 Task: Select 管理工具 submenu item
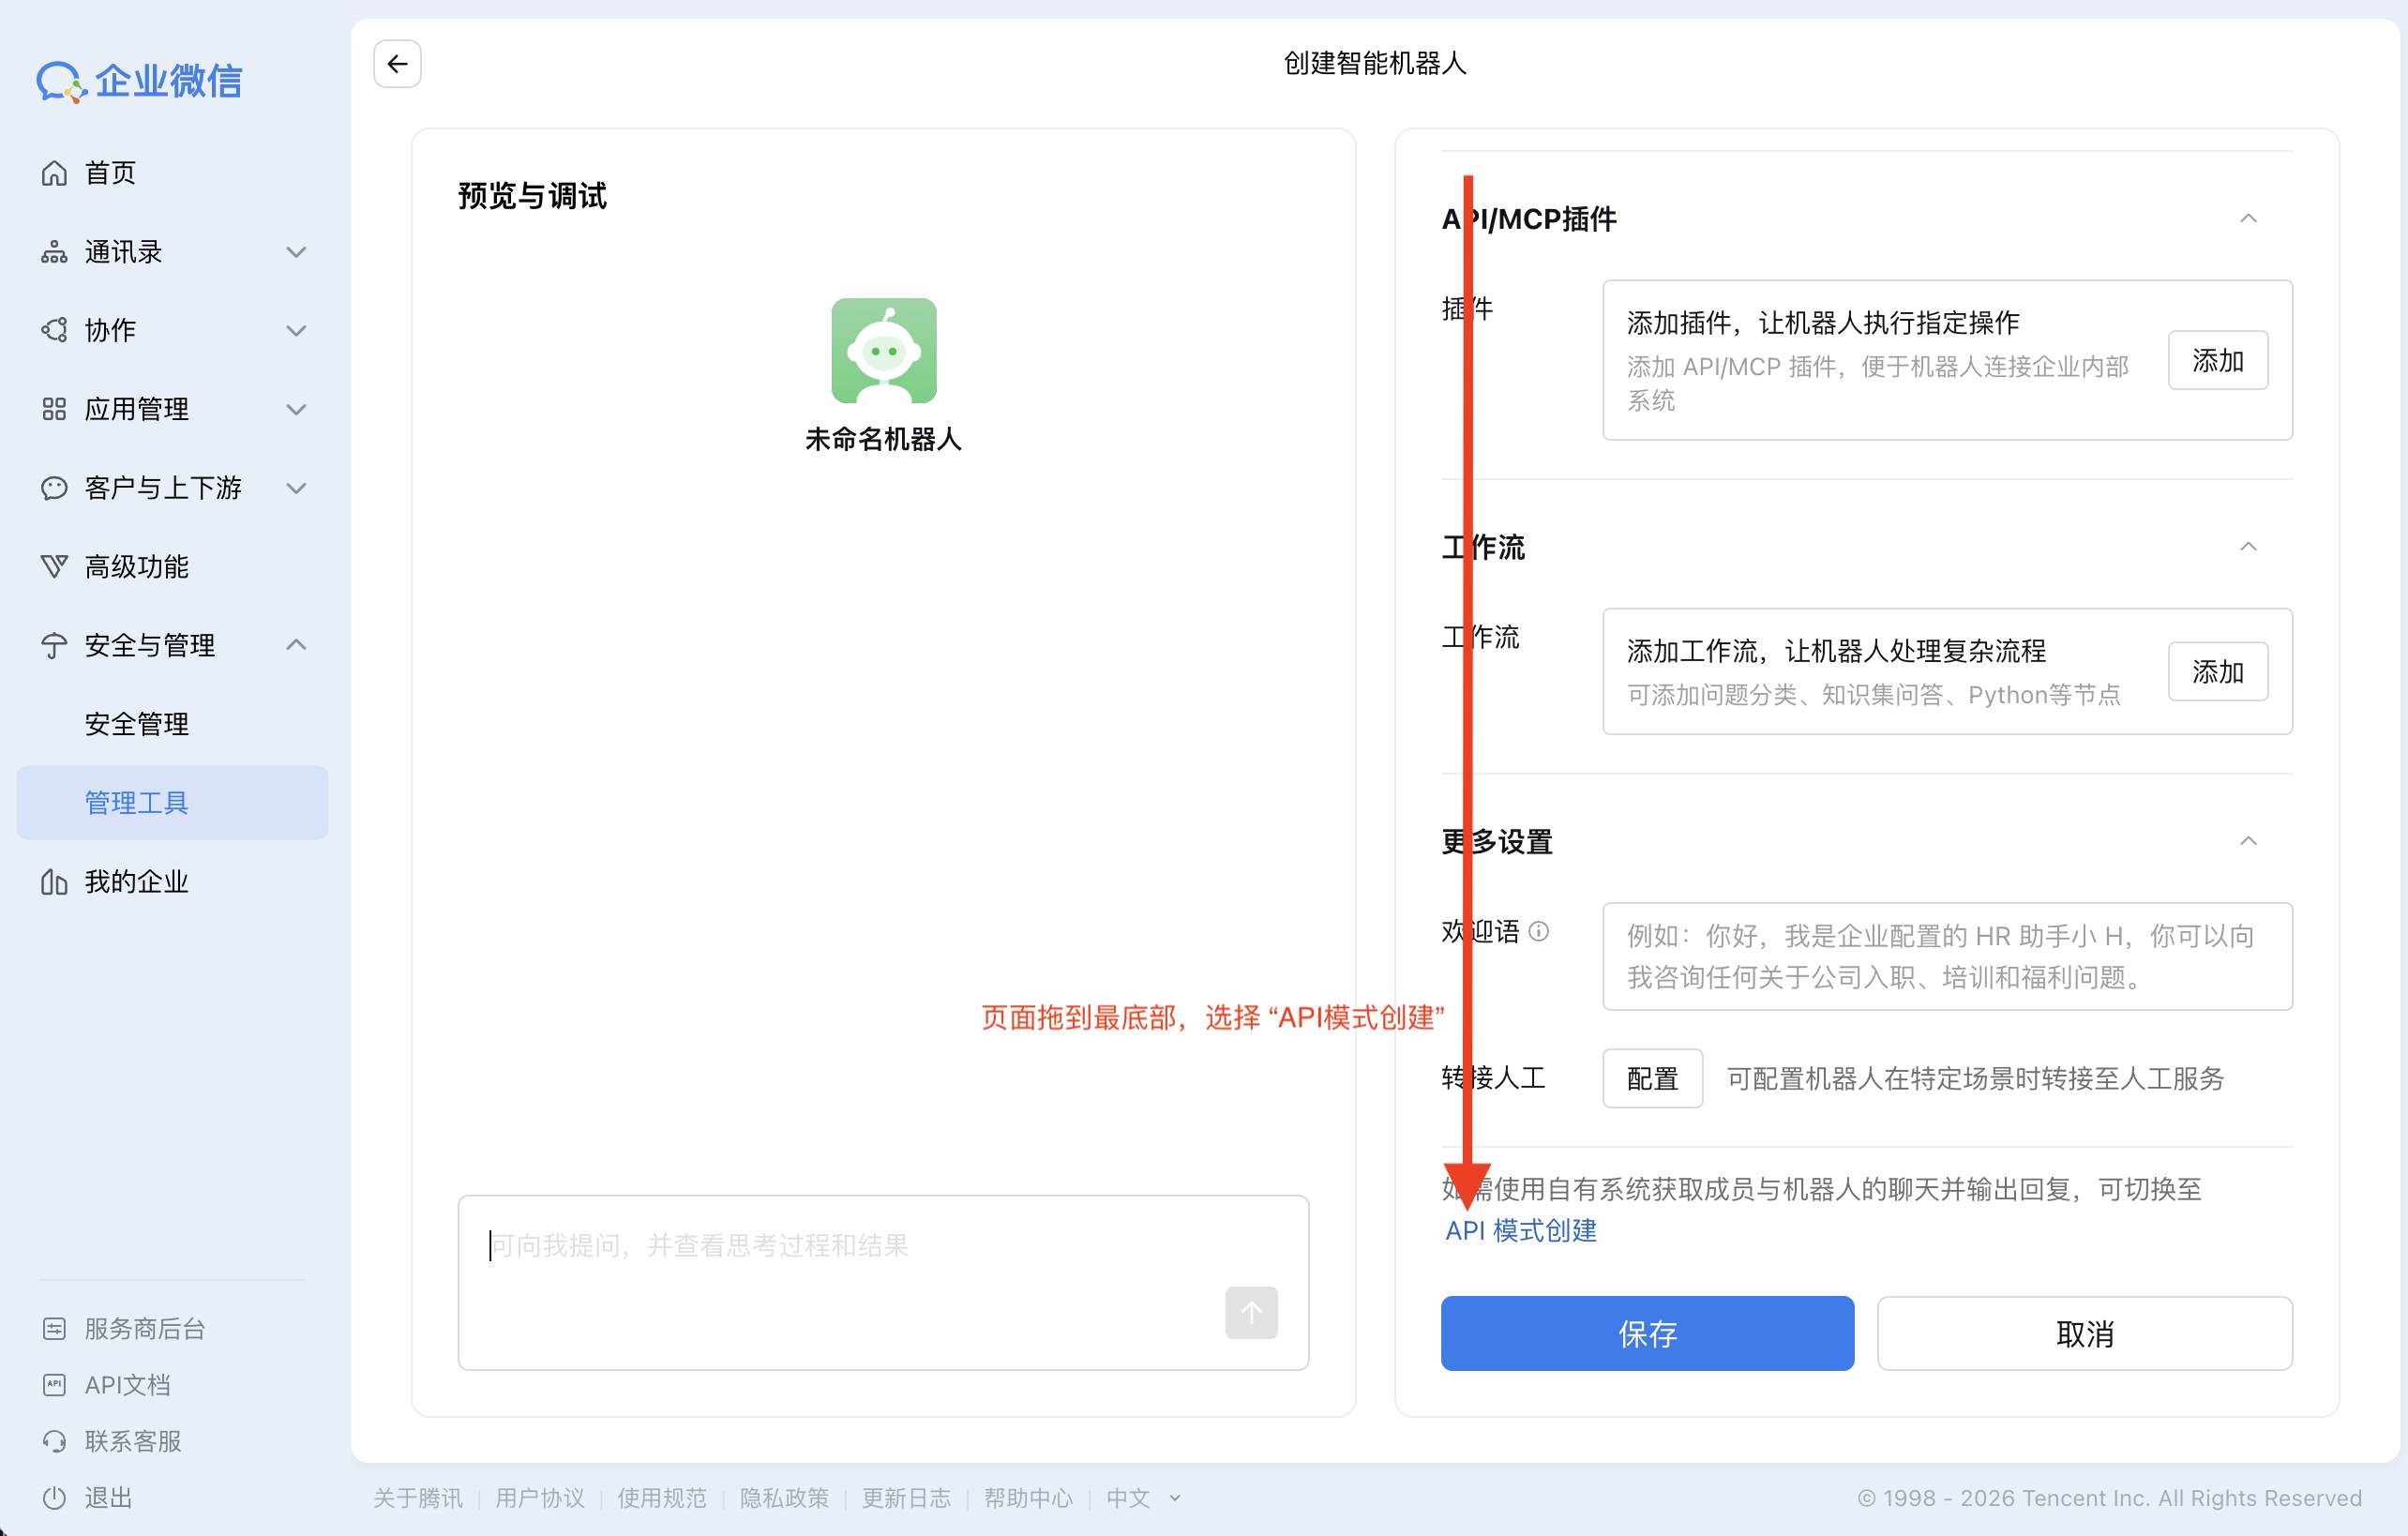tap(172, 803)
